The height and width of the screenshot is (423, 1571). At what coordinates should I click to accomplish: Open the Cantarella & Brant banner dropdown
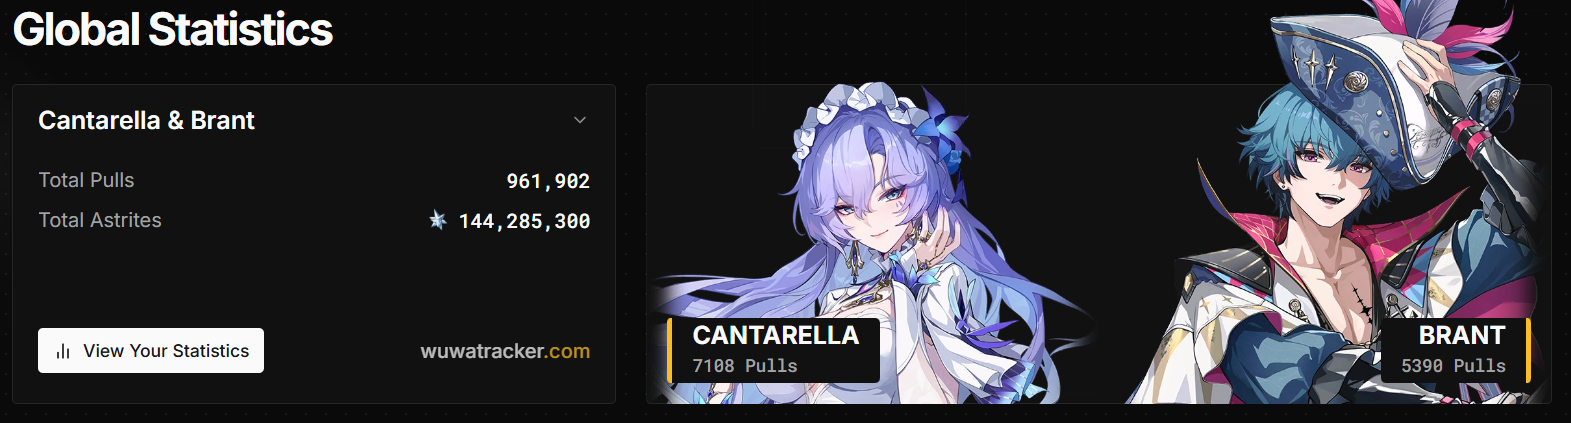pyautogui.click(x=314, y=120)
